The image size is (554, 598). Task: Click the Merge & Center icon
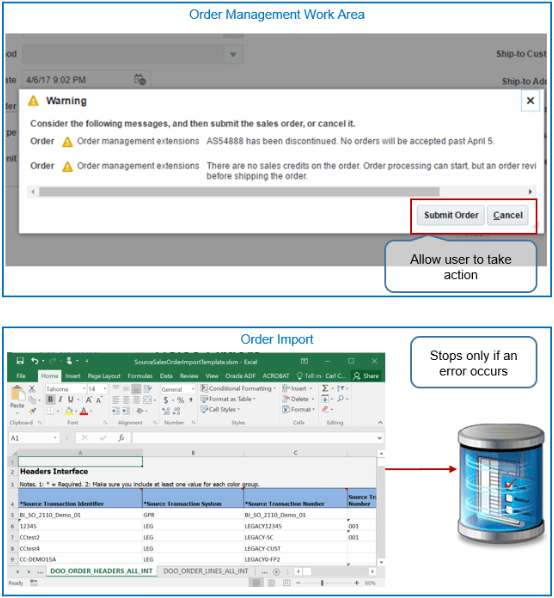point(147,400)
